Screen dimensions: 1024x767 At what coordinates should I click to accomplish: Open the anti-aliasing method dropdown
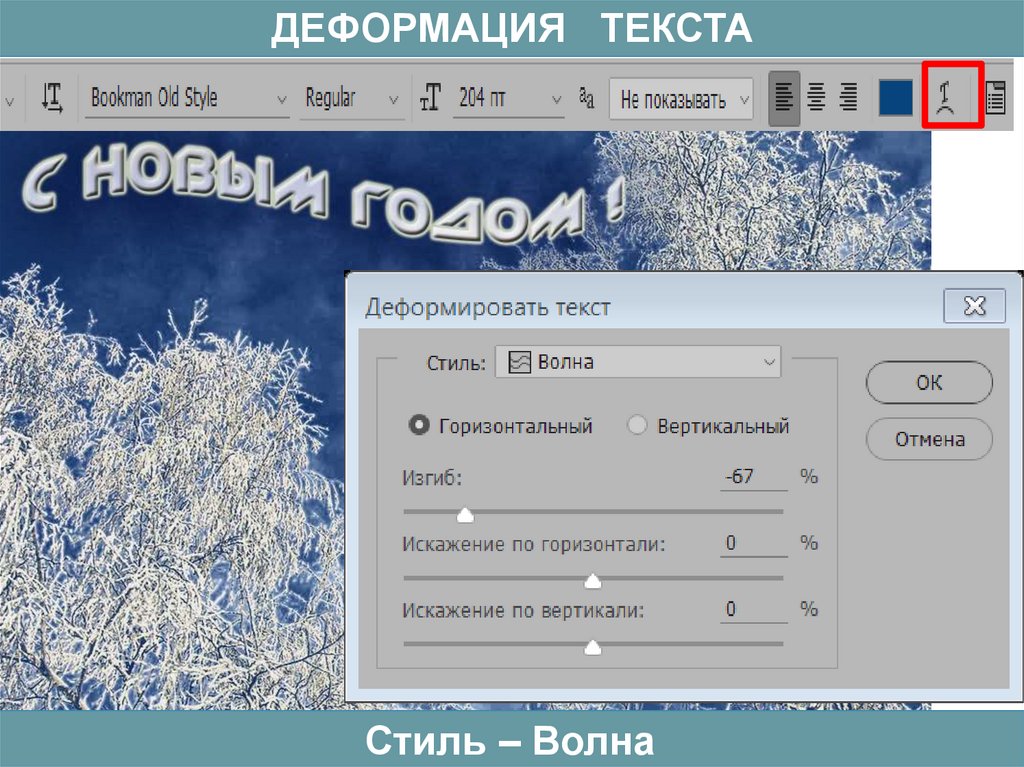click(681, 99)
